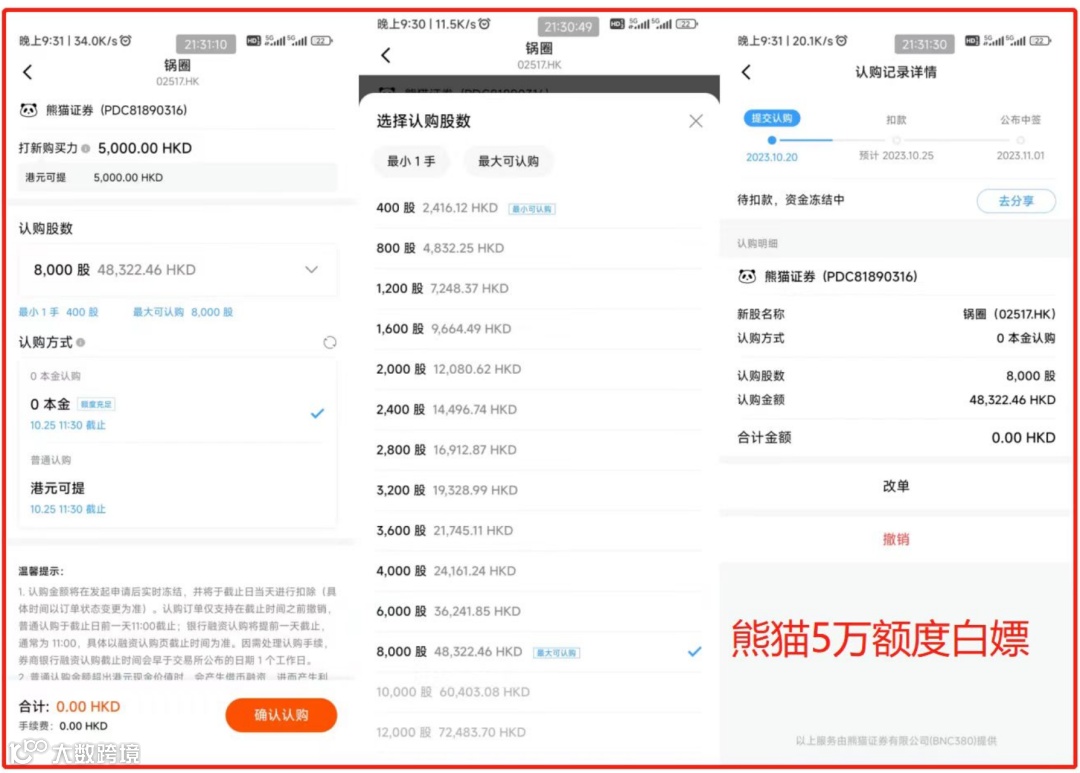
Task: Choose 8,000 股 48,322.46 HKD option
Action: tap(539, 652)
